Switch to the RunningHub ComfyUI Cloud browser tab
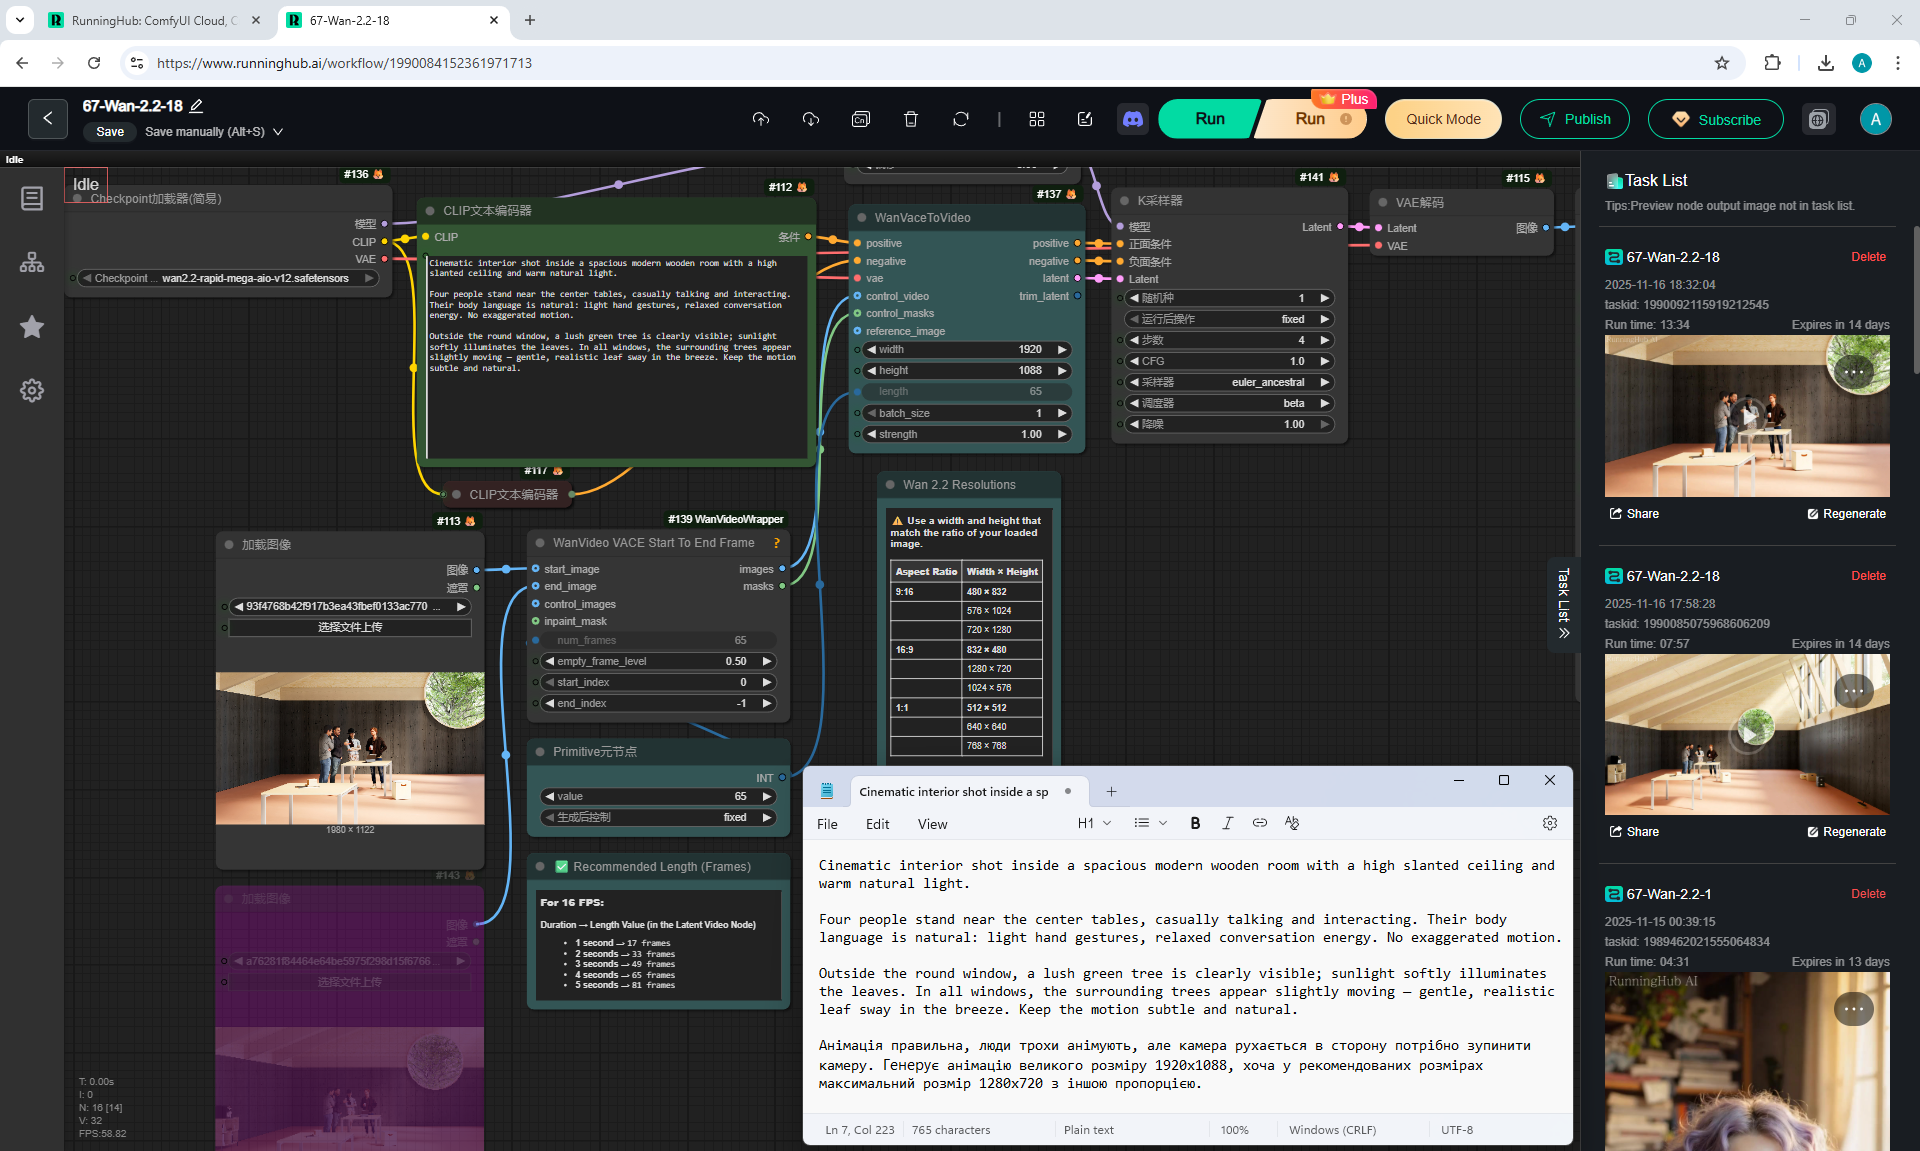1920x1151 pixels. [x=150, y=20]
